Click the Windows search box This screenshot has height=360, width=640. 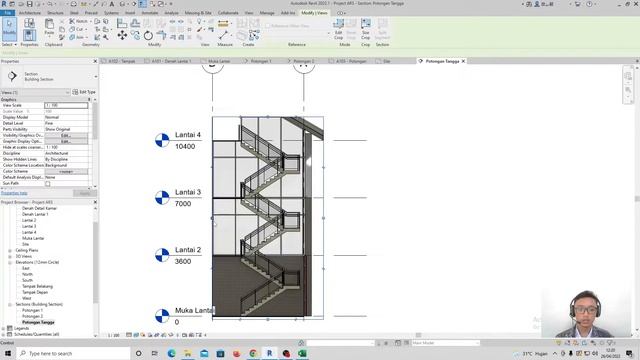pos(73,353)
